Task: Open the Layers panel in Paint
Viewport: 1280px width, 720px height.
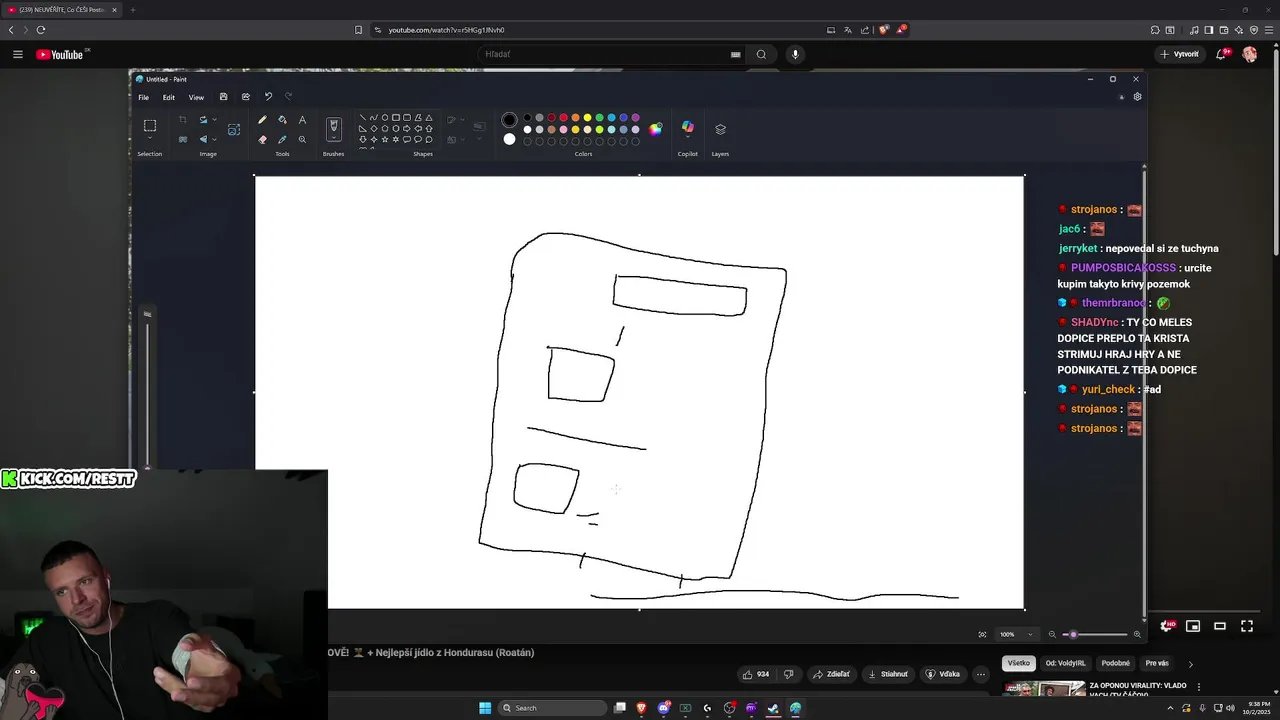Action: pyautogui.click(x=720, y=129)
